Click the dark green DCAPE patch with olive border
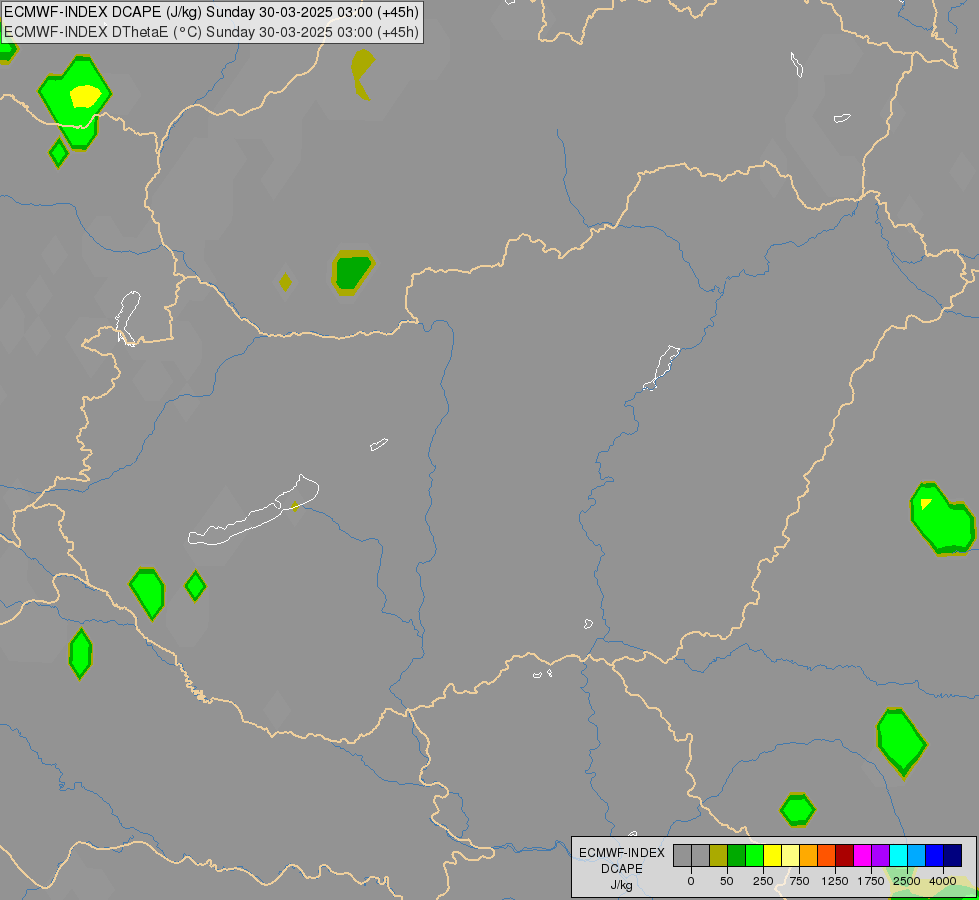The height and width of the screenshot is (900, 979). (x=353, y=272)
